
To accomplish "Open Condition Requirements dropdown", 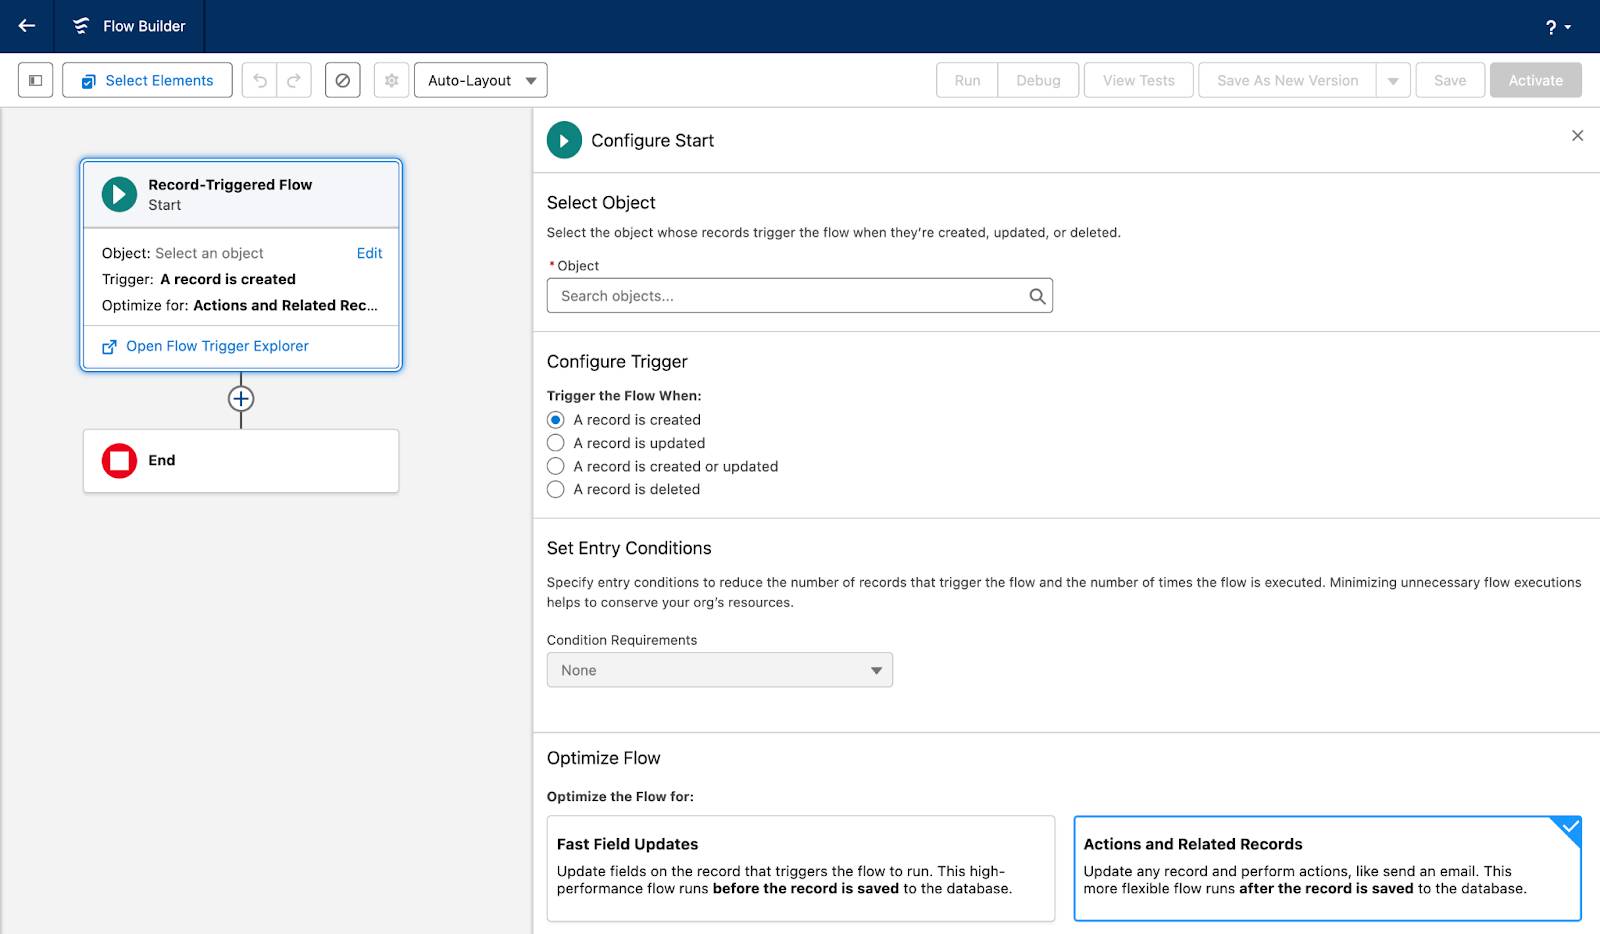I will (720, 670).
